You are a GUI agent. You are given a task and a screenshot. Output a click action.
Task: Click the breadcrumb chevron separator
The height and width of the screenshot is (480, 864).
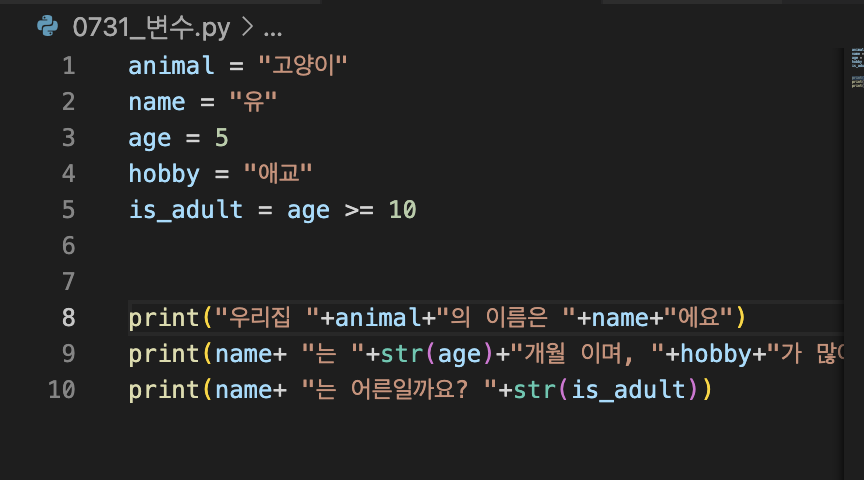click(247, 27)
